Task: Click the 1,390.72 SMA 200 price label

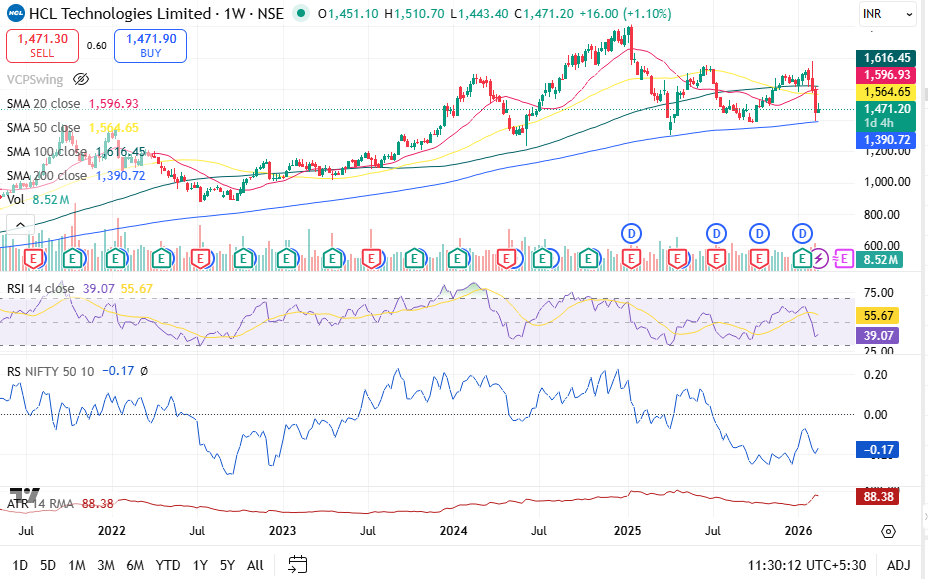Action: (x=886, y=140)
